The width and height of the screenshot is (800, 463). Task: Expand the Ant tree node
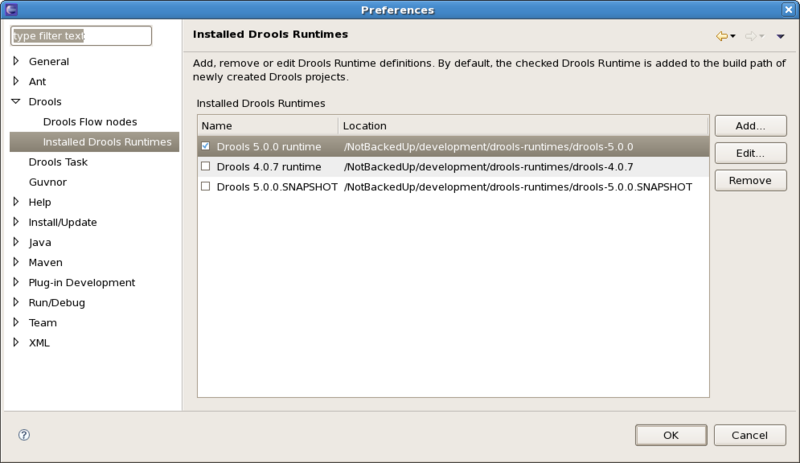16,81
